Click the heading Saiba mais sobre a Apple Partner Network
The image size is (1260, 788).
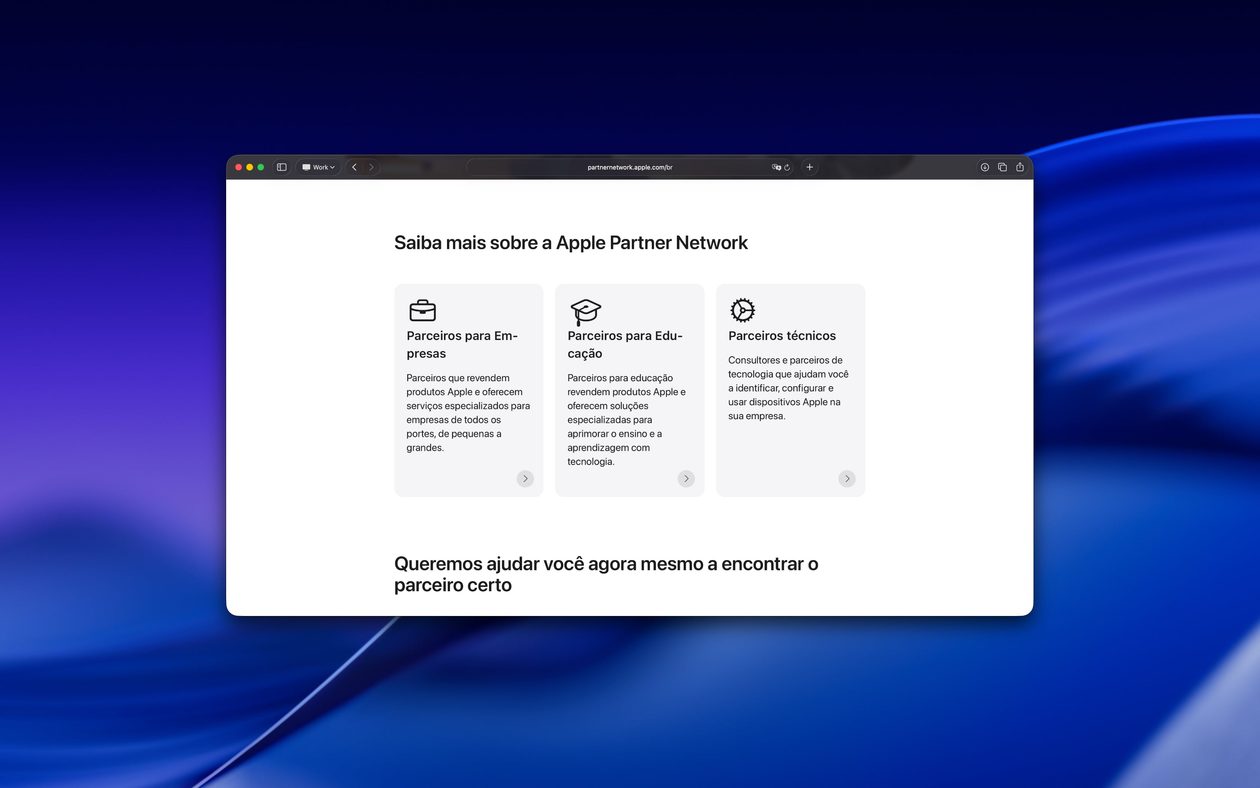(570, 242)
